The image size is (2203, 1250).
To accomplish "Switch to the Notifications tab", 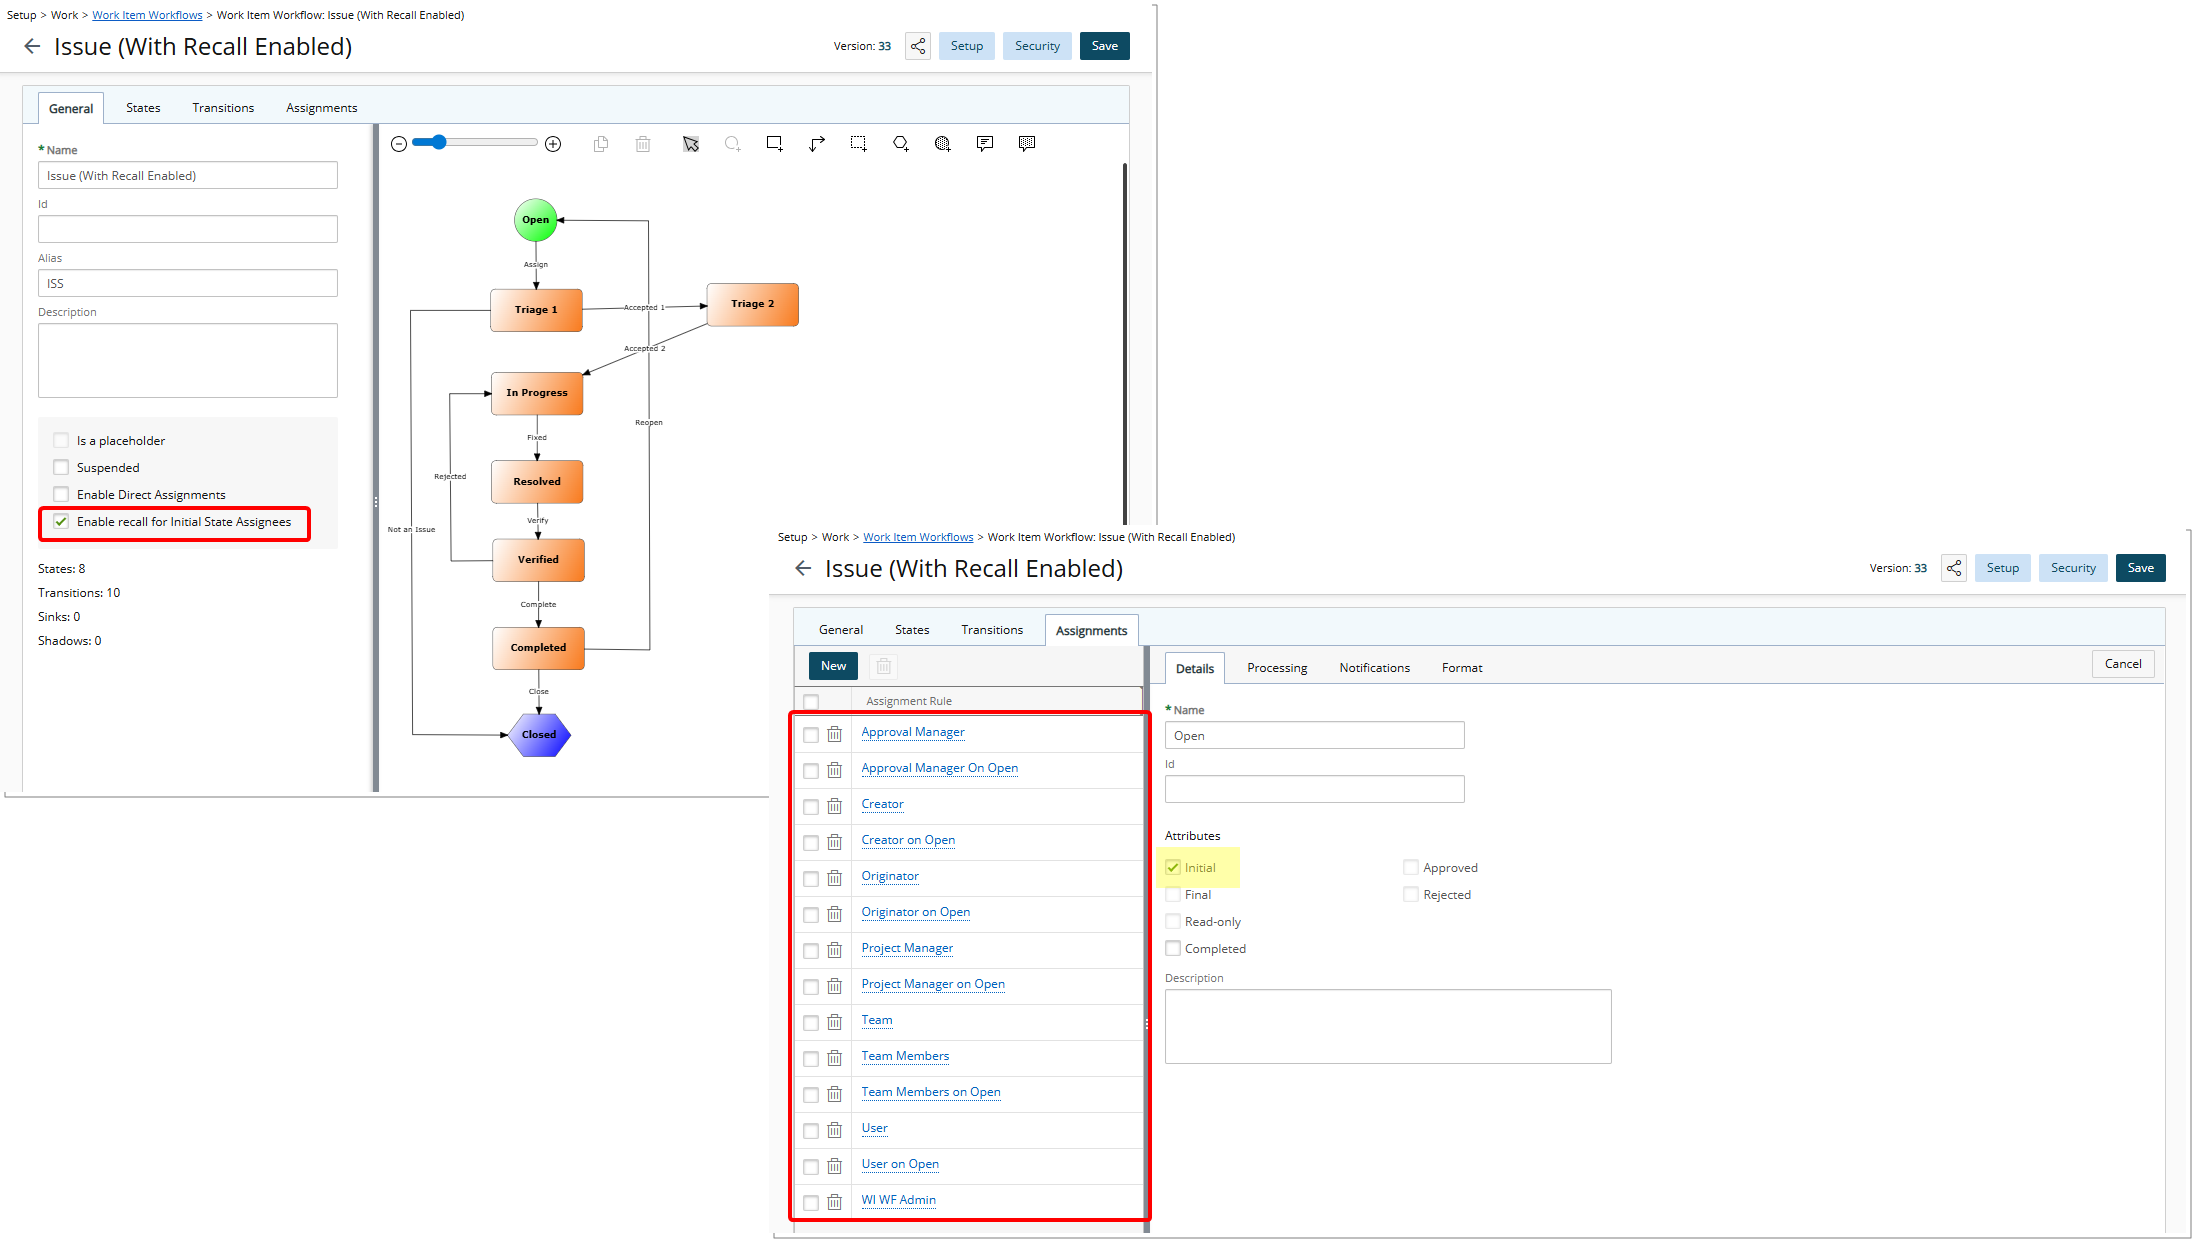I will click(x=1374, y=668).
